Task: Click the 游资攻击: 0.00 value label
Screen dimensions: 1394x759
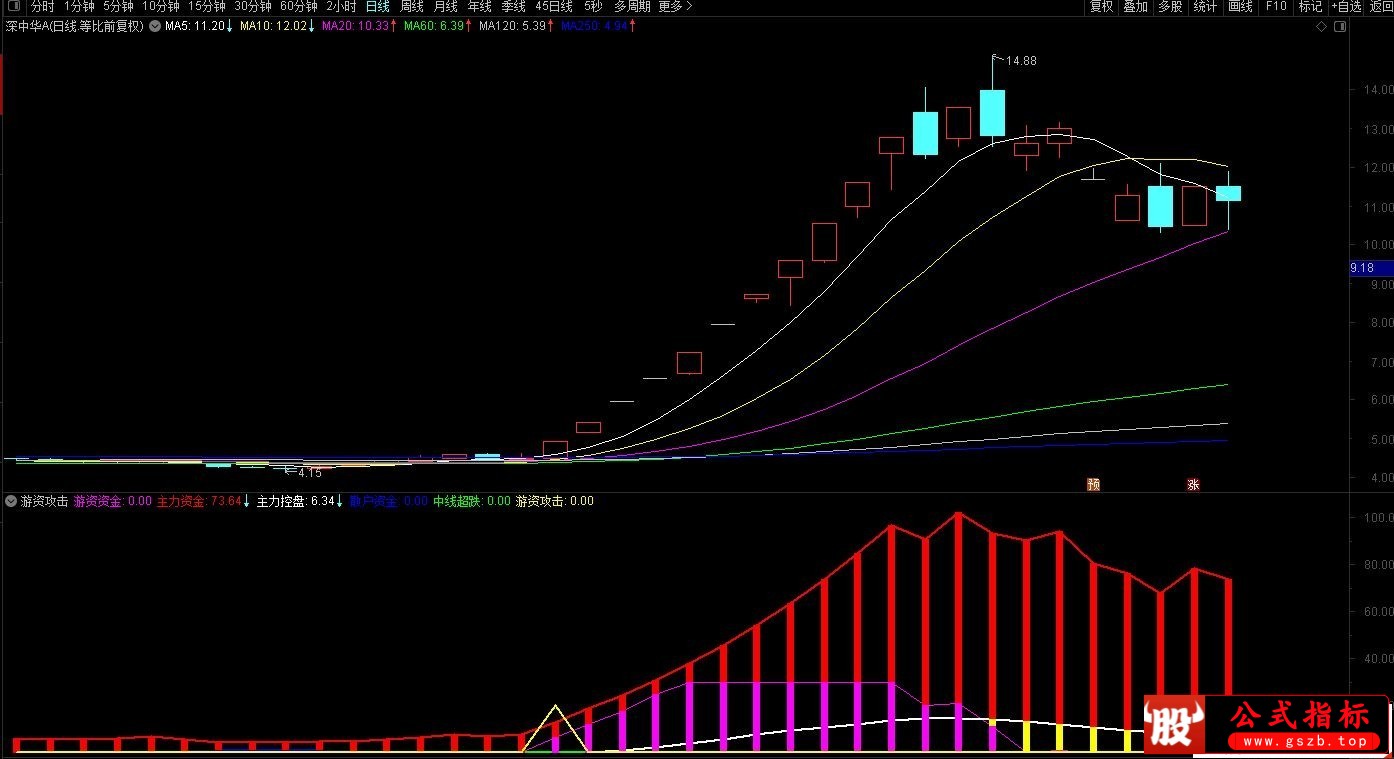Action: coord(554,501)
